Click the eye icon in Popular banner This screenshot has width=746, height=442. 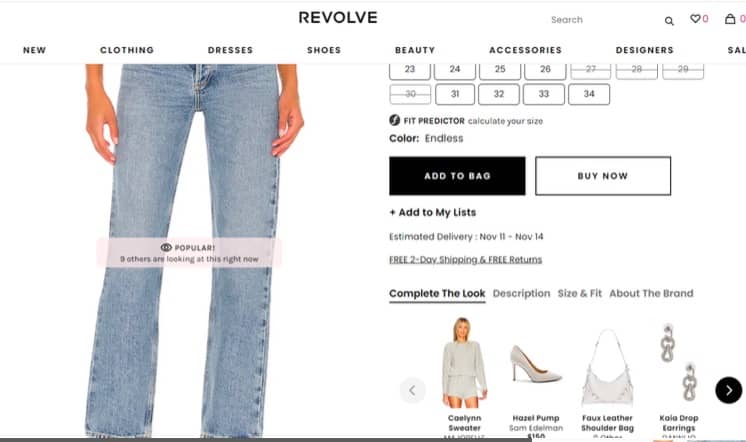[166, 247]
